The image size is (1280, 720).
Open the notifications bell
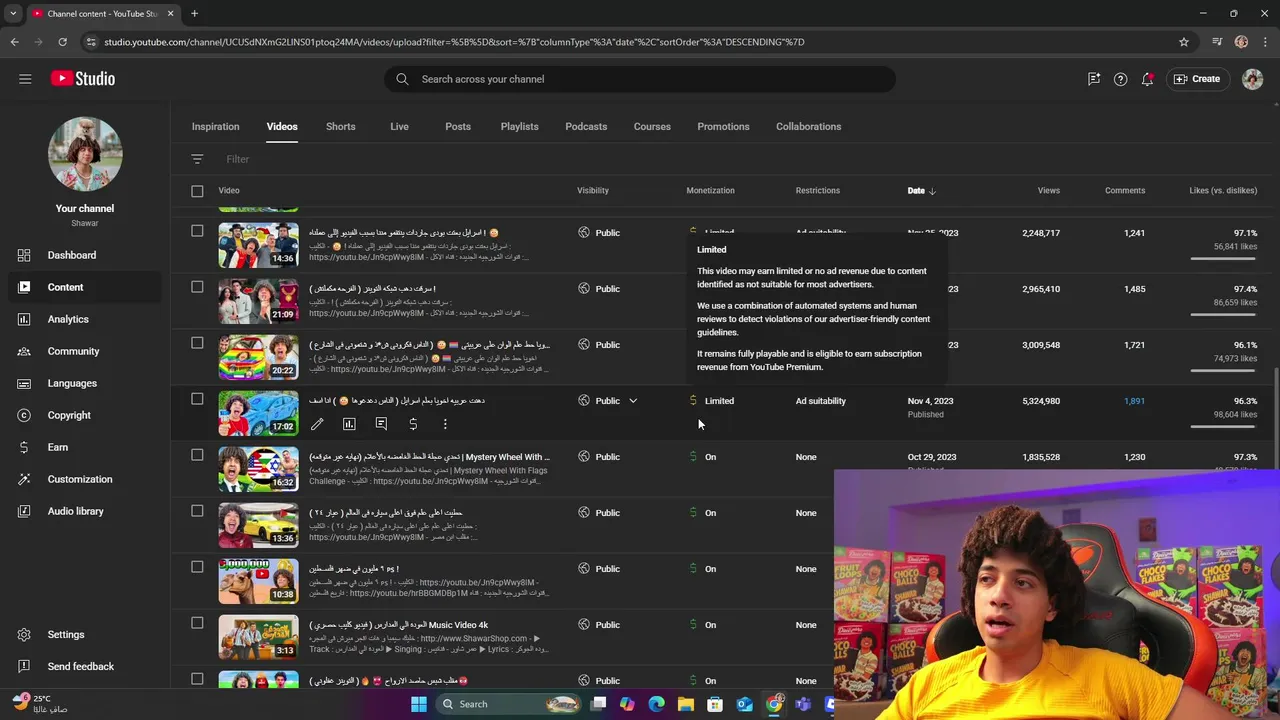pos(1147,79)
